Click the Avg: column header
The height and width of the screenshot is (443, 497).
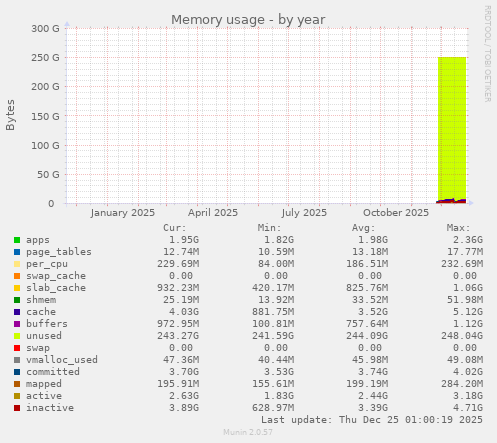click(x=364, y=228)
